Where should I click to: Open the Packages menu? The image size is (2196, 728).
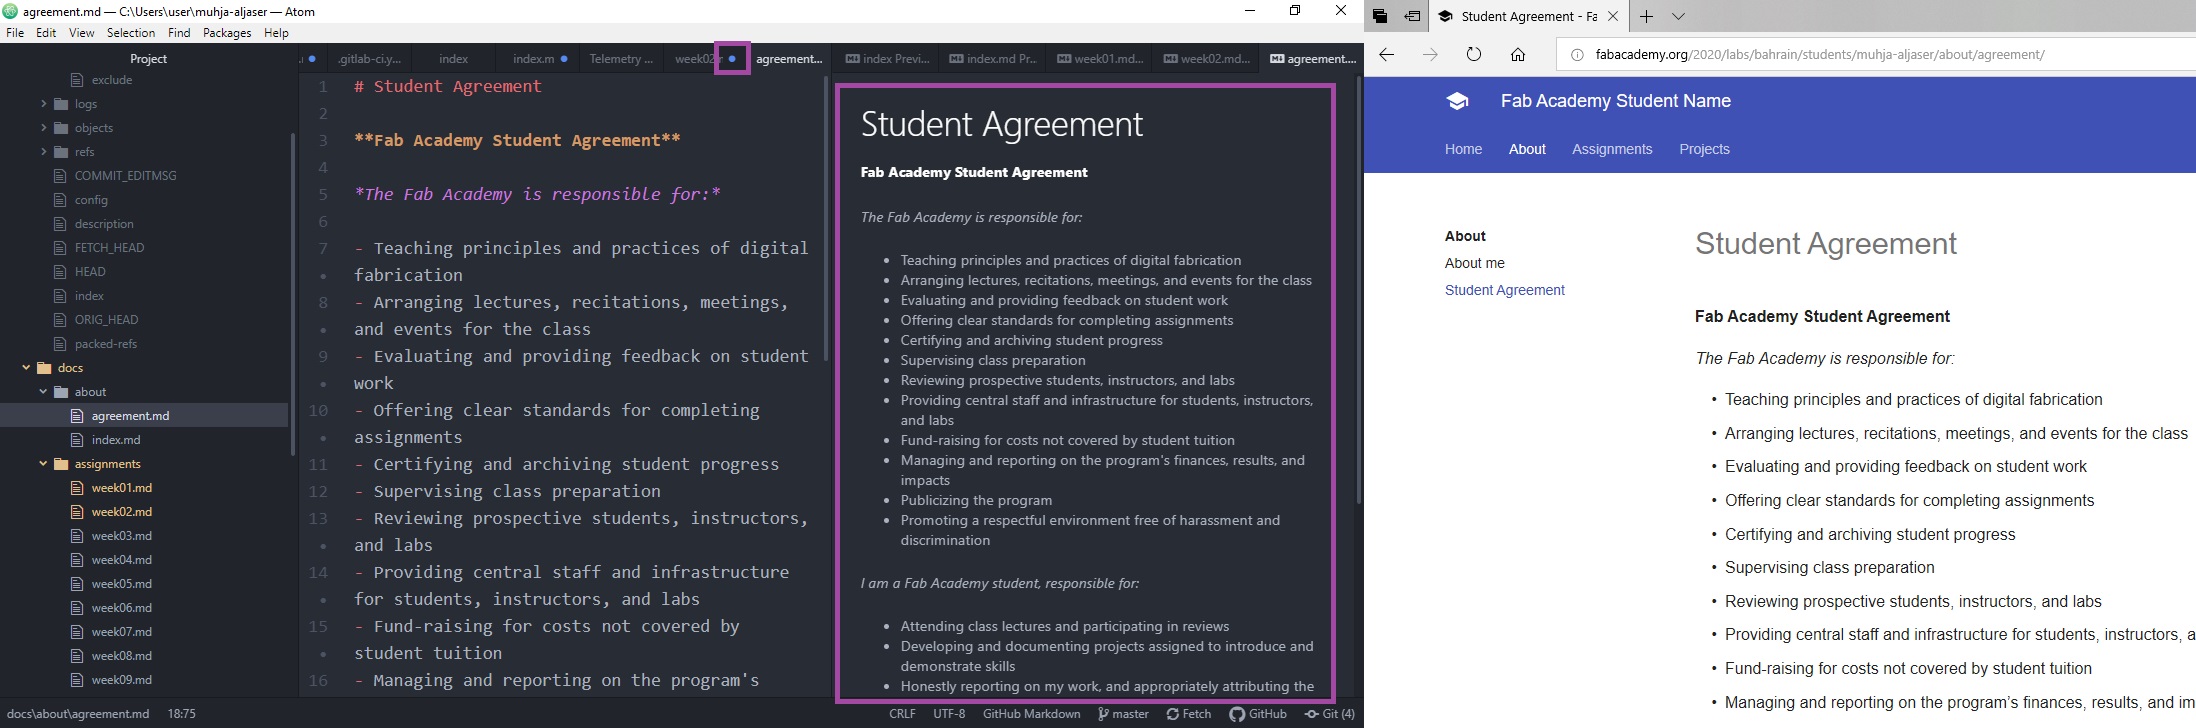(227, 33)
